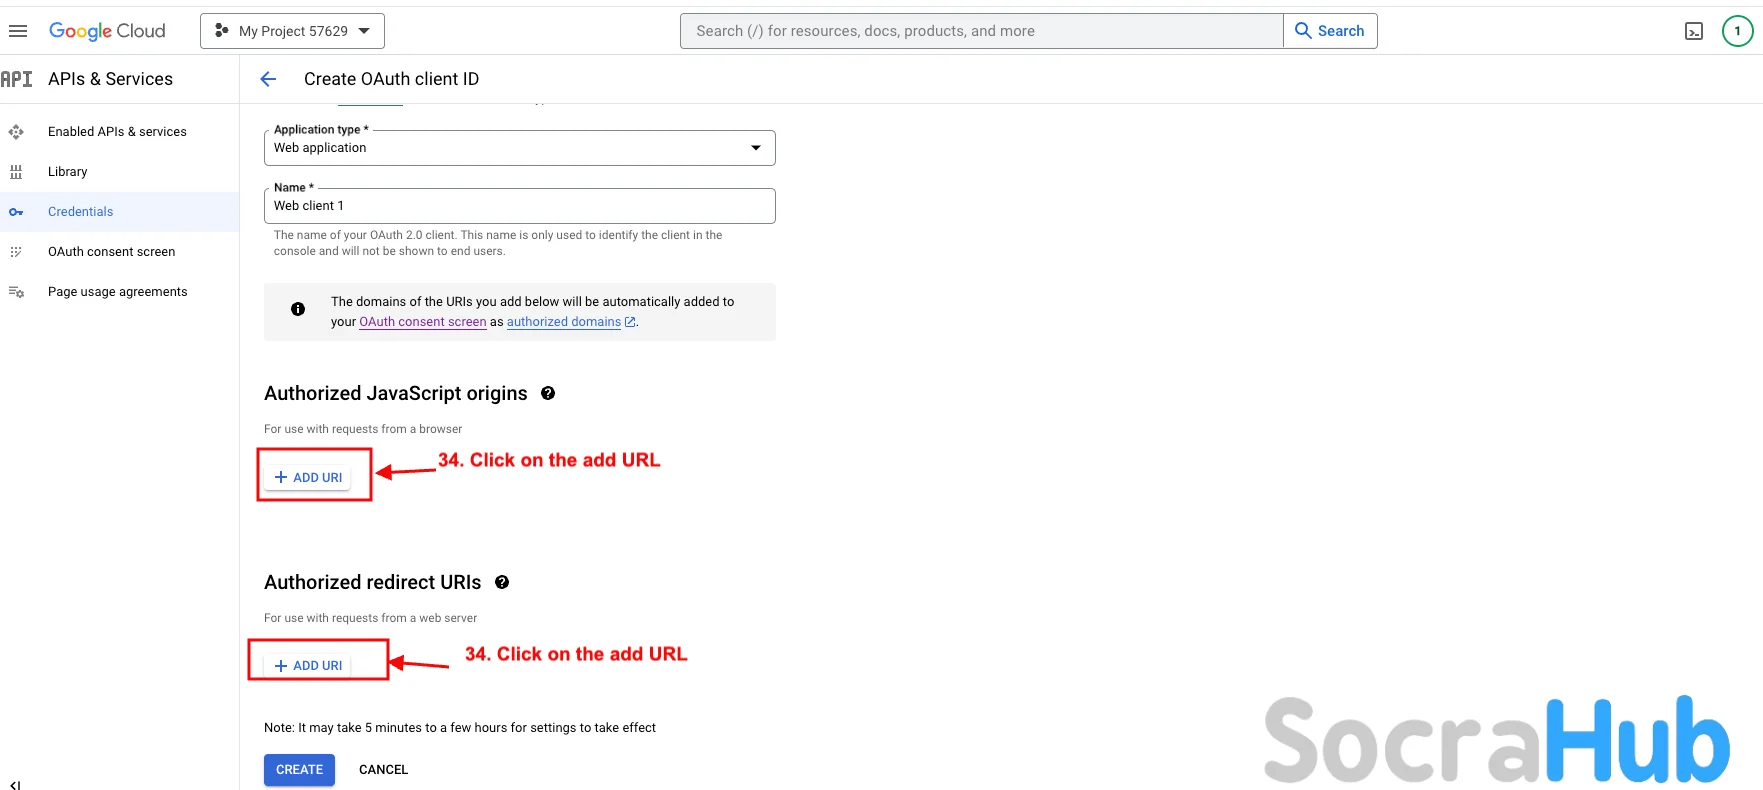Select Page usage agreements in sidebar
The height and width of the screenshot is (790, 1763).
(x=117, y=292)
